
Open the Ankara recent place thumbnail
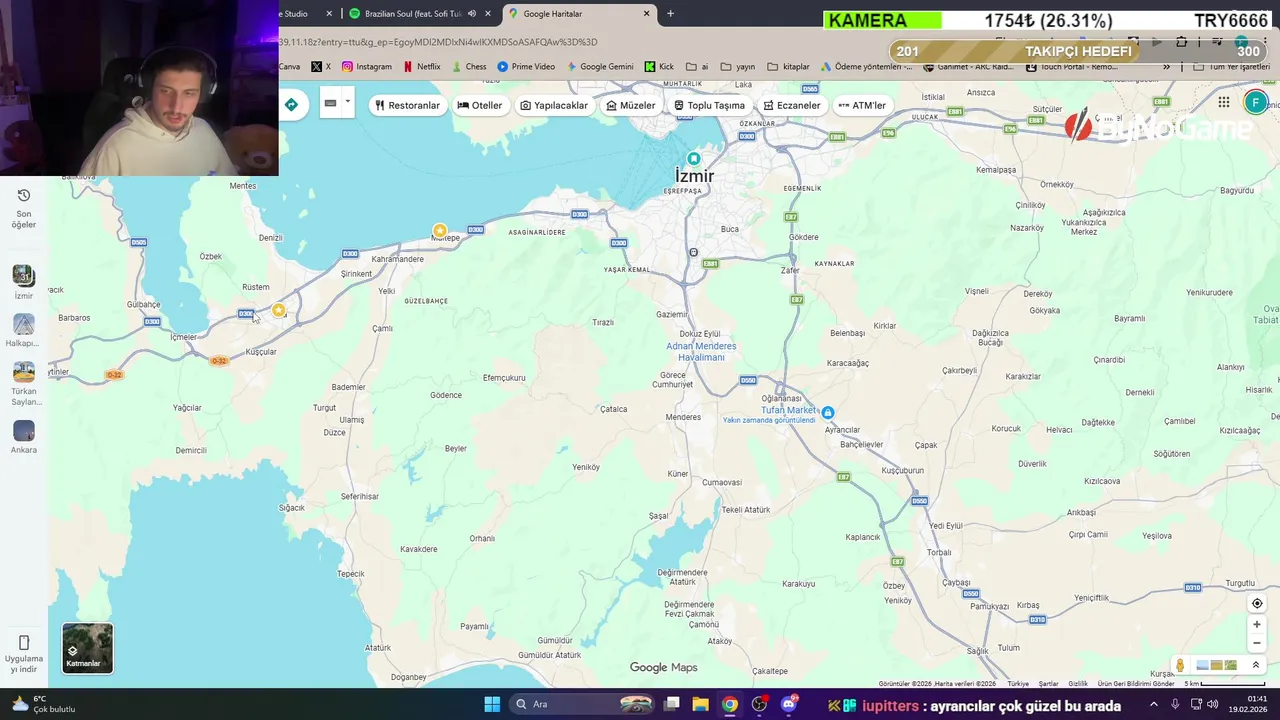[24, 431]
